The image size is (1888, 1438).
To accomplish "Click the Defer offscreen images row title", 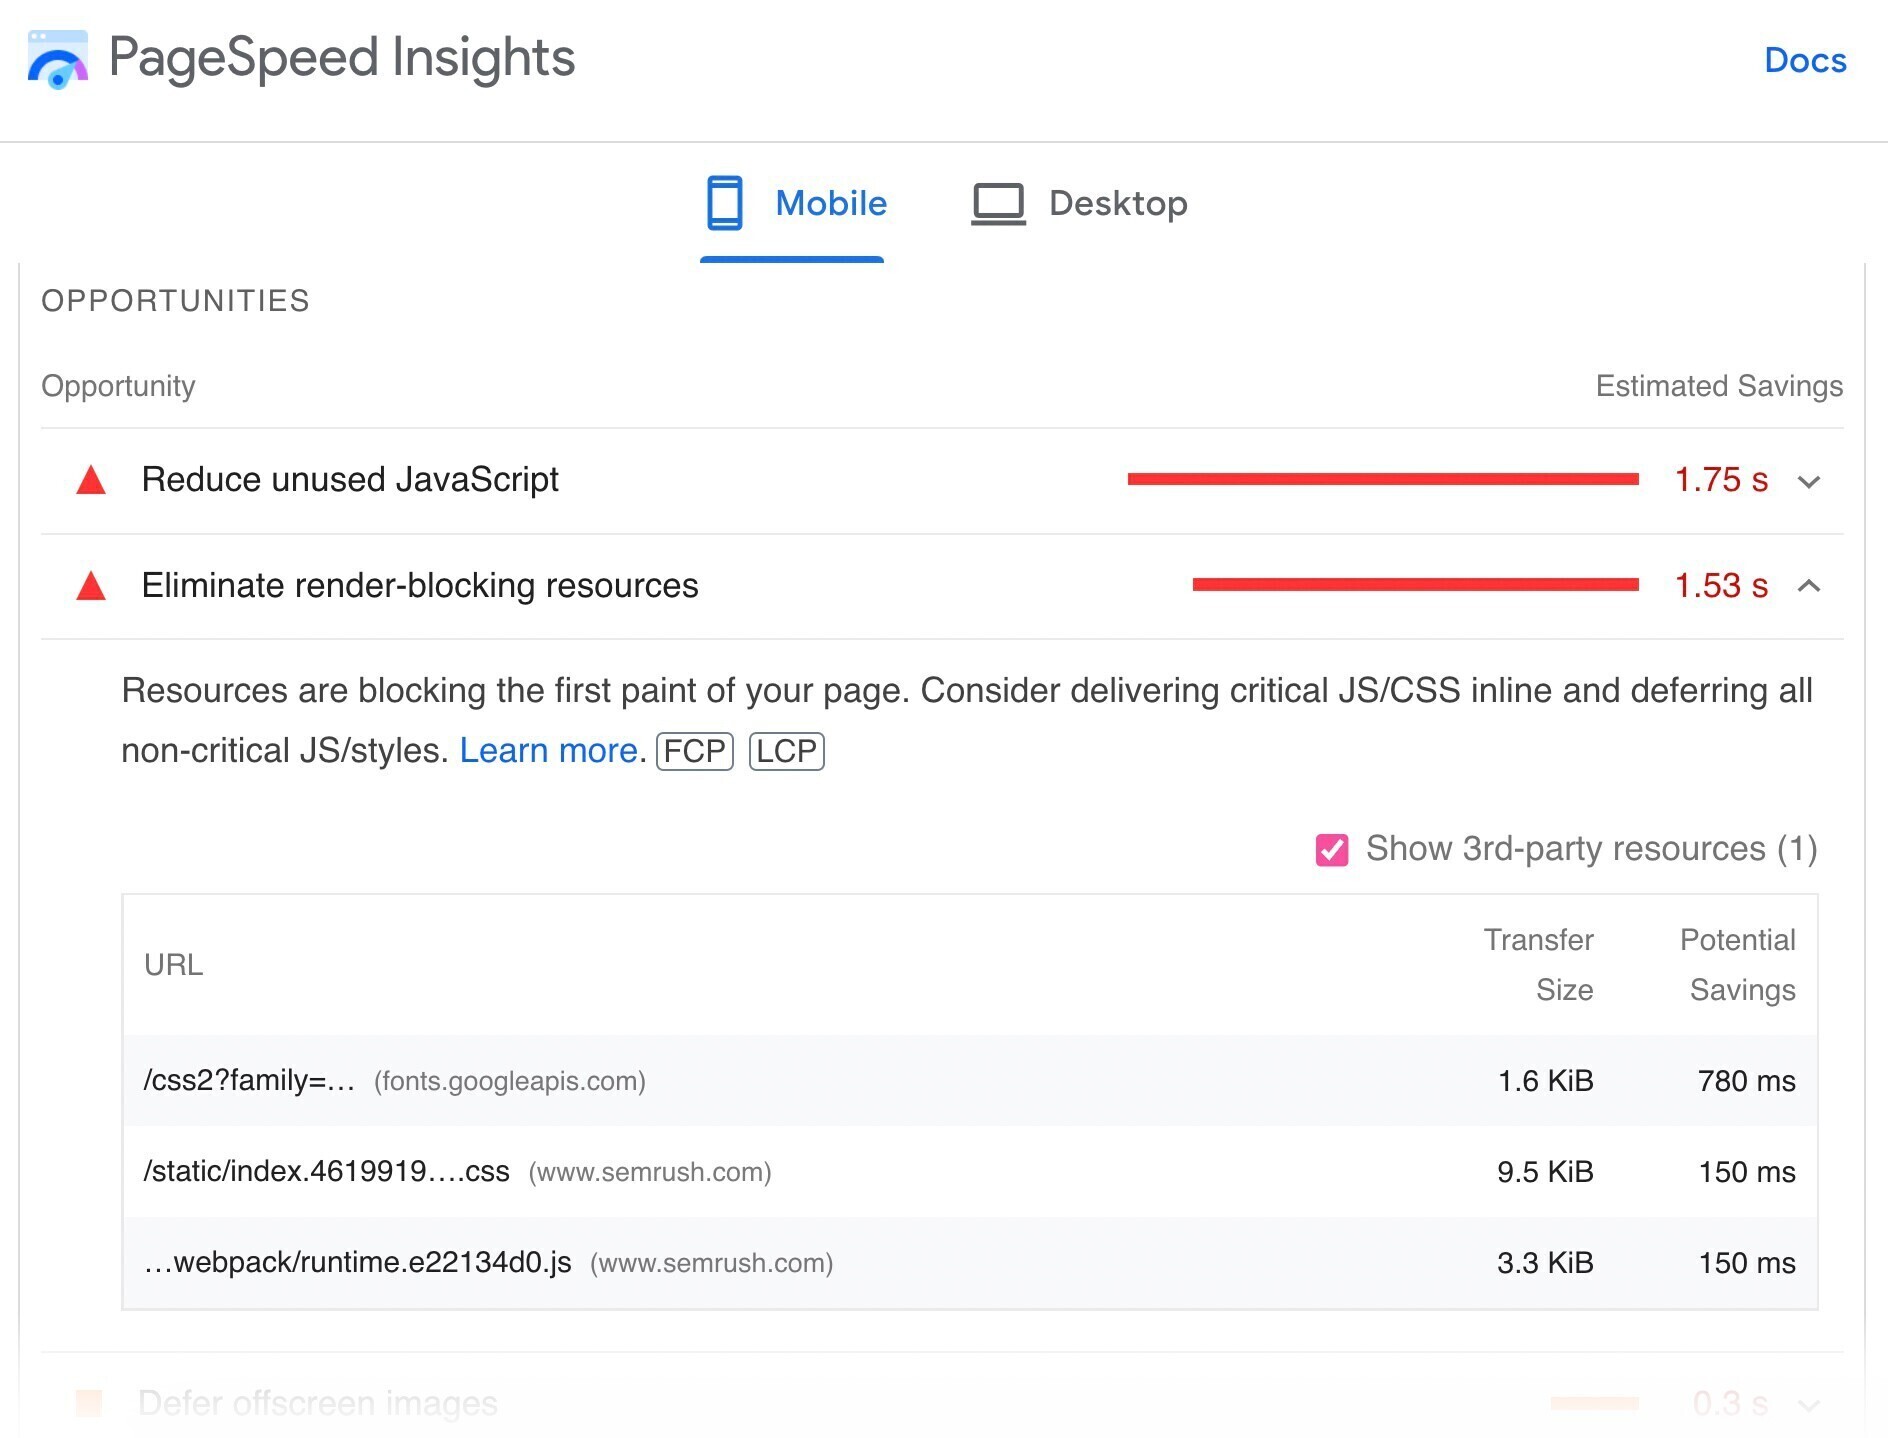I will tap(318, 1403).
